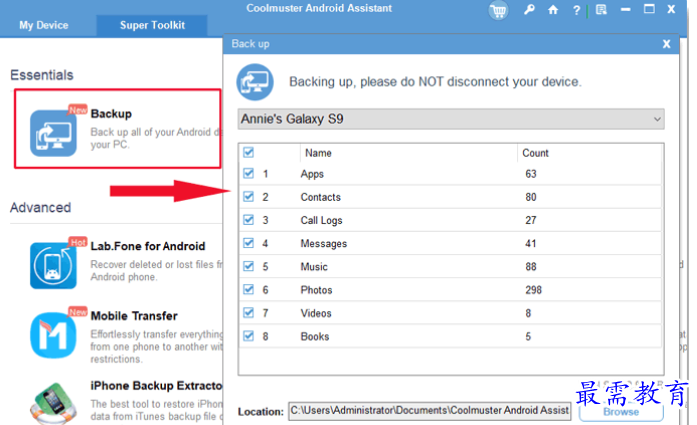The image size is (697, 425).
Task: Close the Back up dialog
Action: pos(666,44)
